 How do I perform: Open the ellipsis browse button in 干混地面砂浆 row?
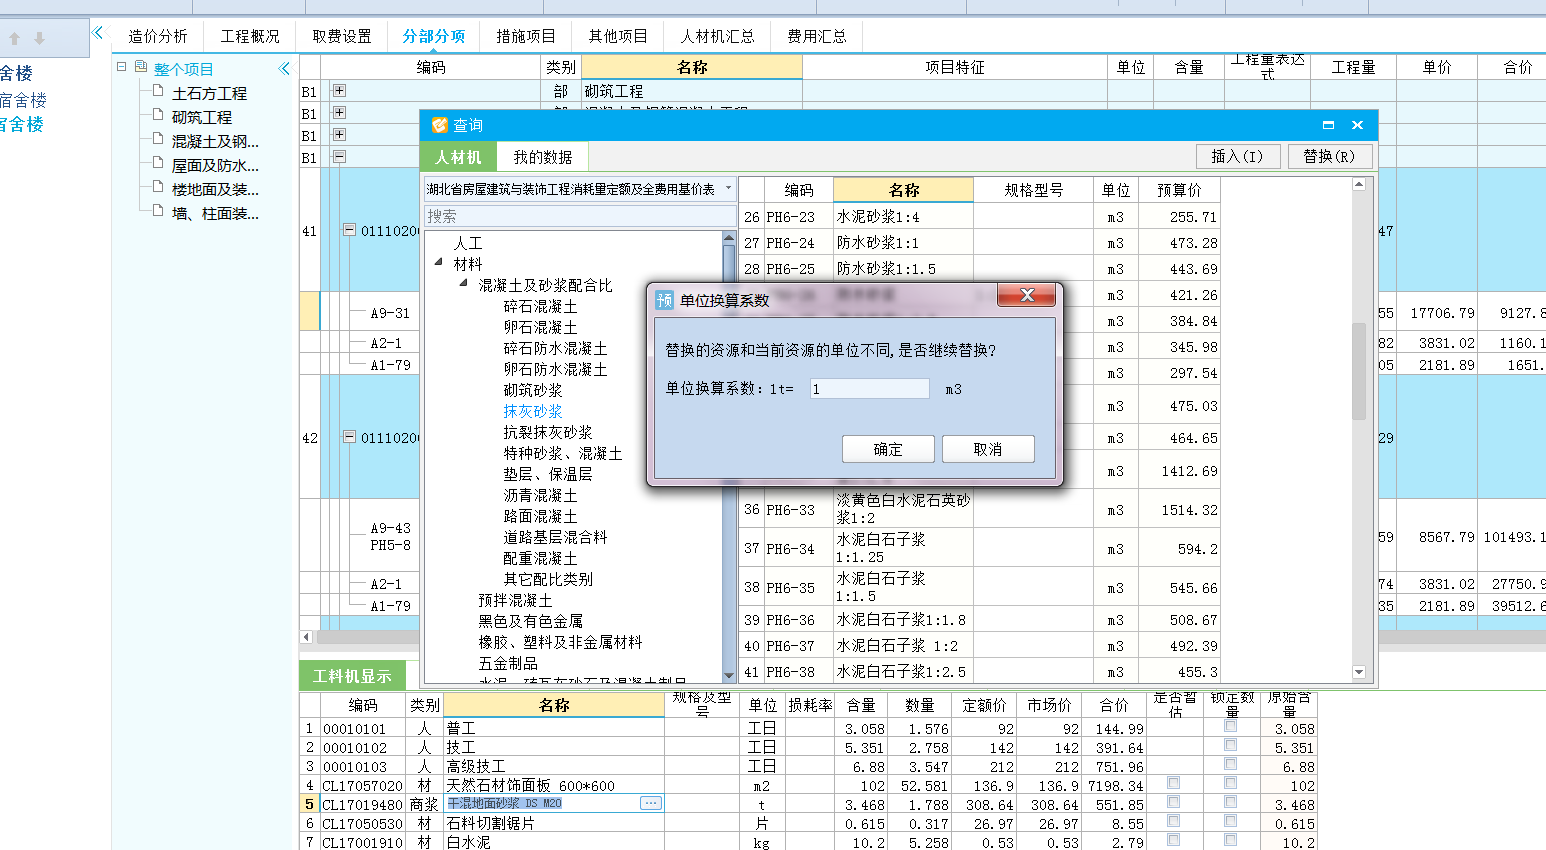point(651,803)
